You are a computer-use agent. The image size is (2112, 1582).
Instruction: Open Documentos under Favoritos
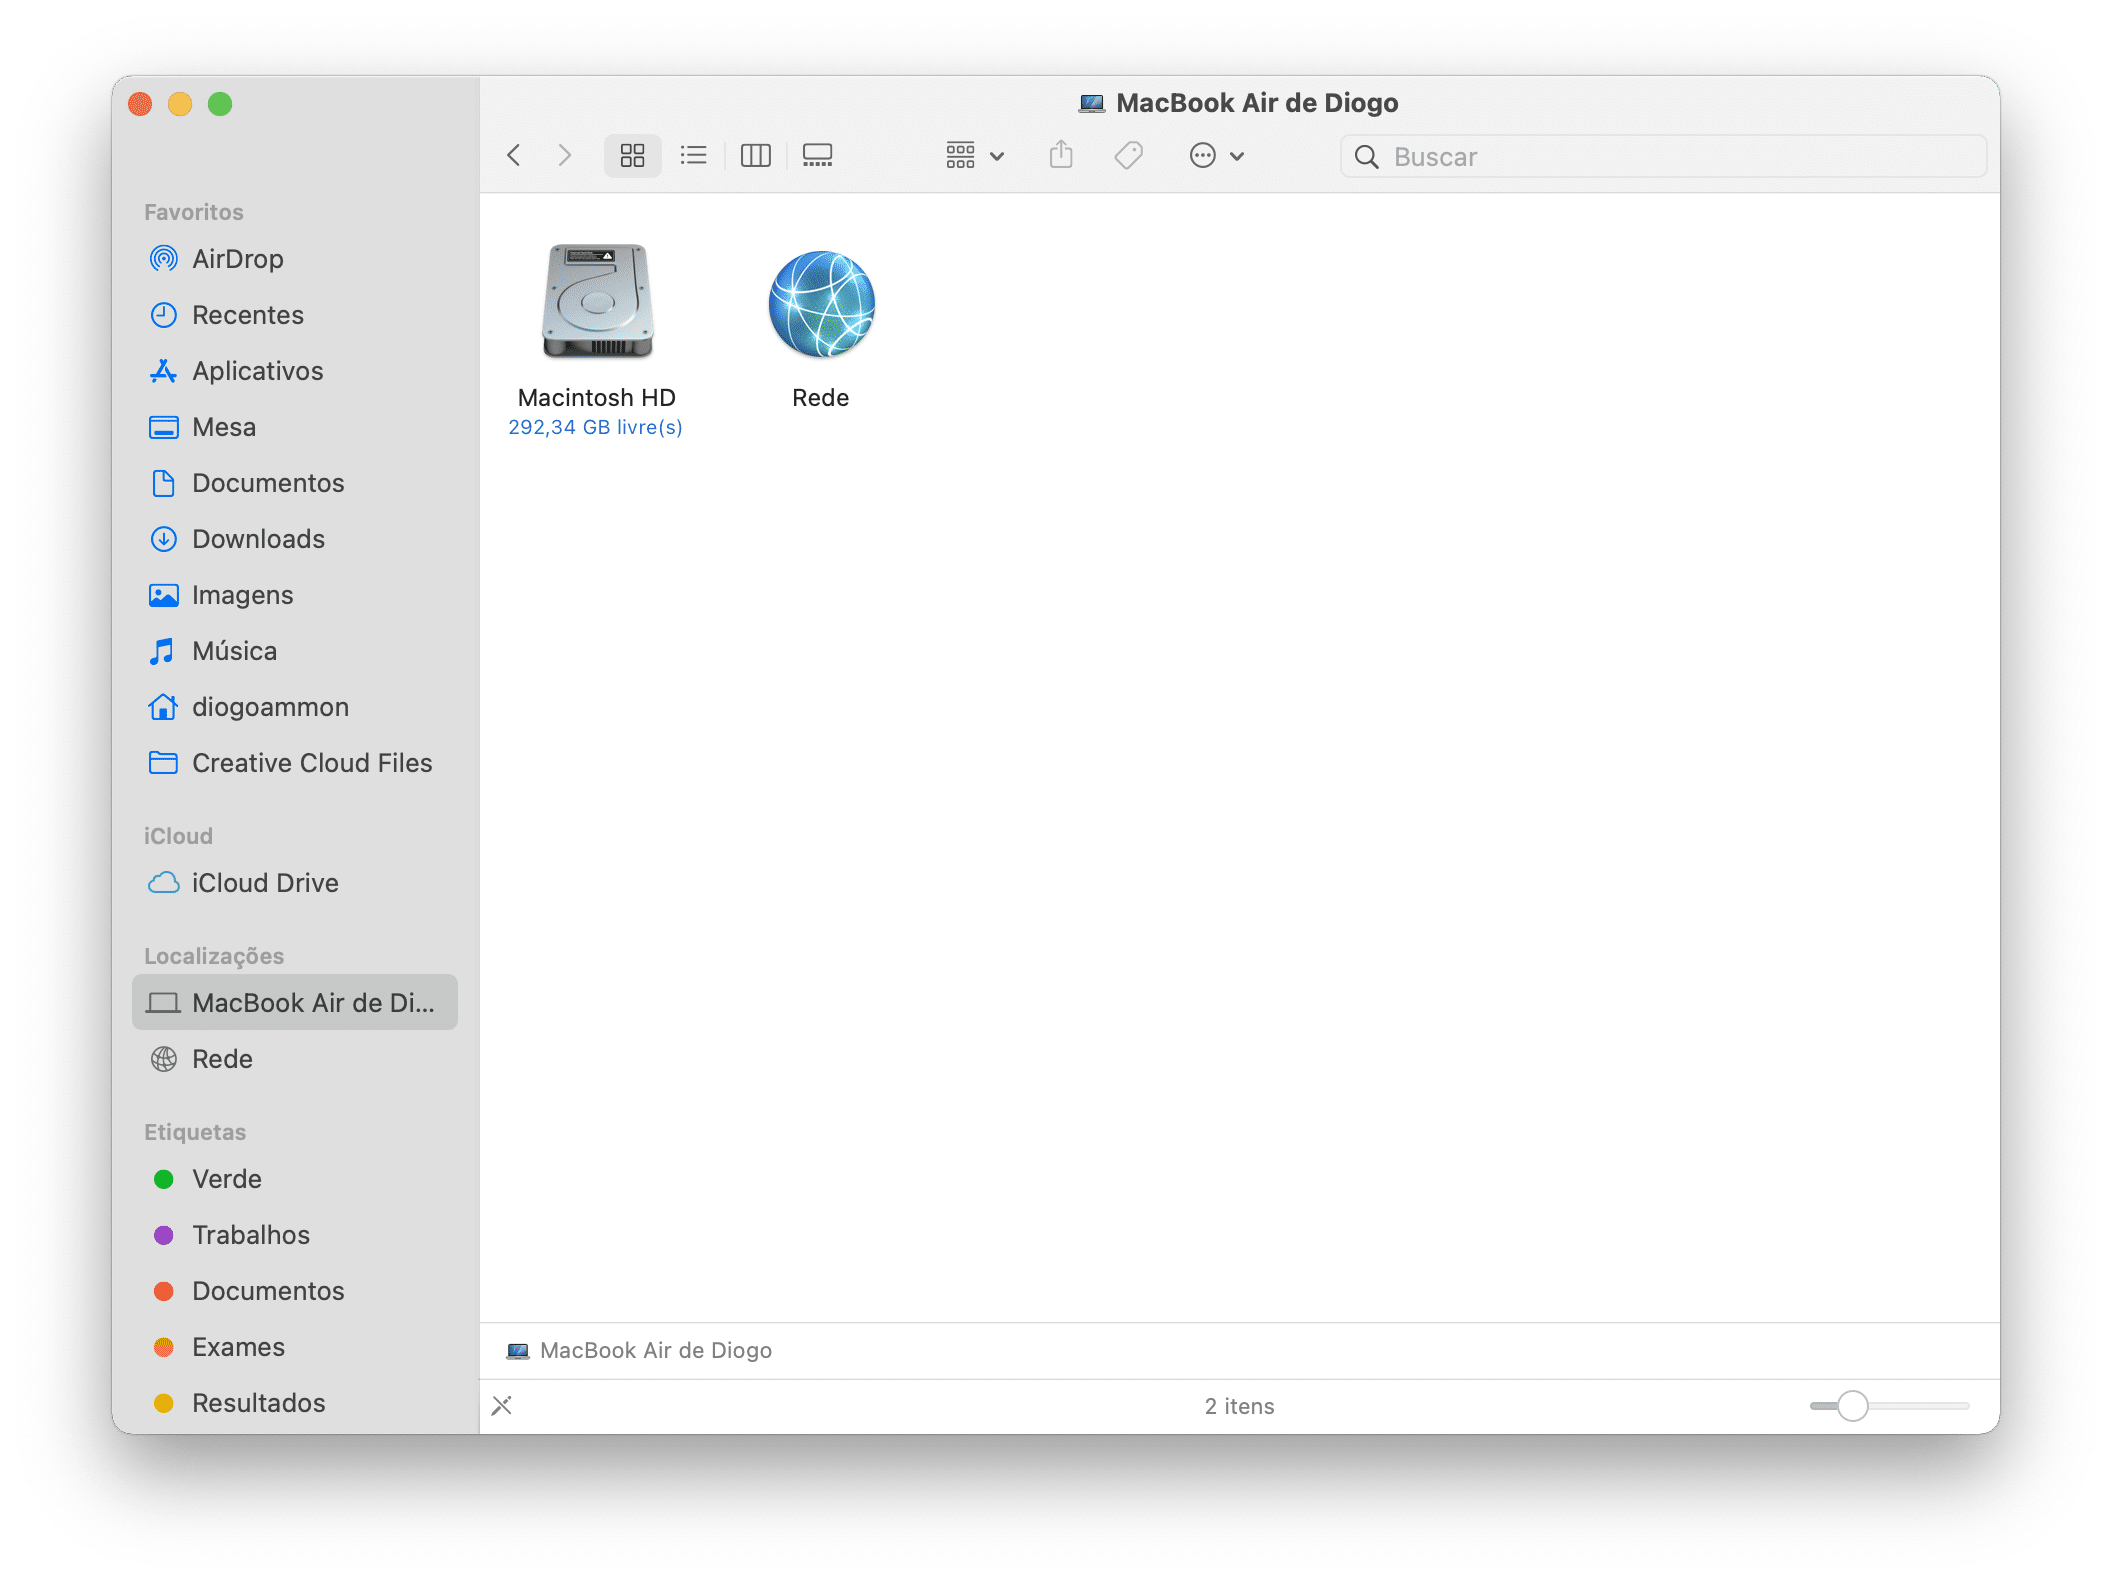click(x=294, y=483)
